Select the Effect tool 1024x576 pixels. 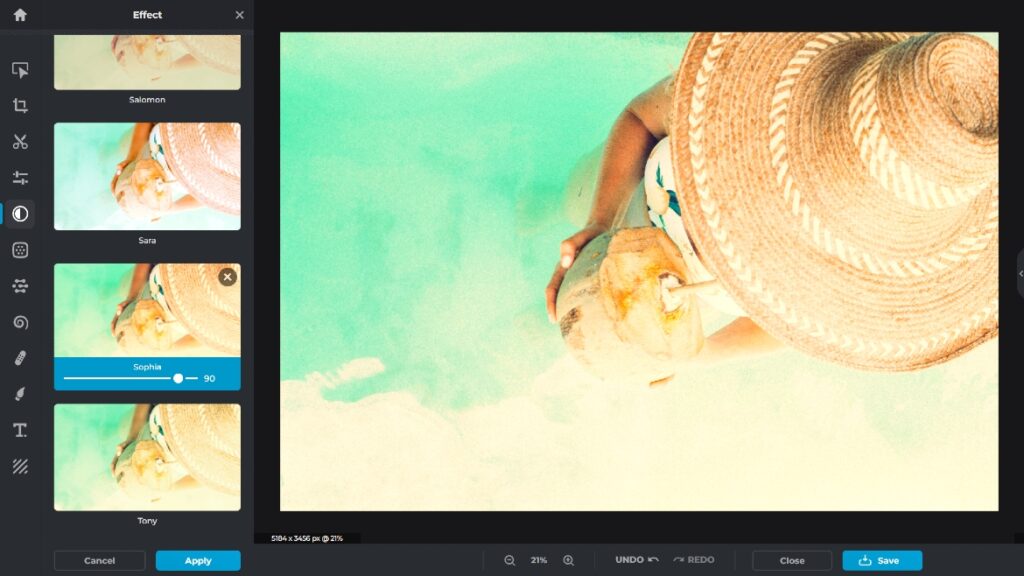pyautogui.click(x=19, y=213)
